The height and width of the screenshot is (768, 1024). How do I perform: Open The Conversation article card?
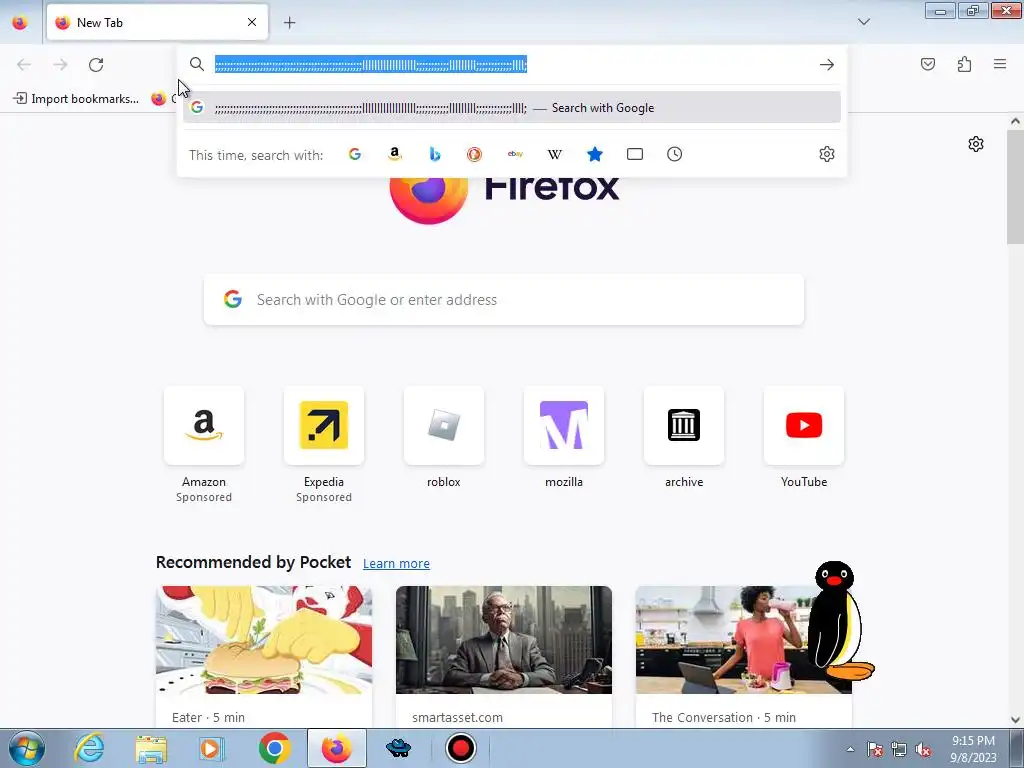point(744,656)
